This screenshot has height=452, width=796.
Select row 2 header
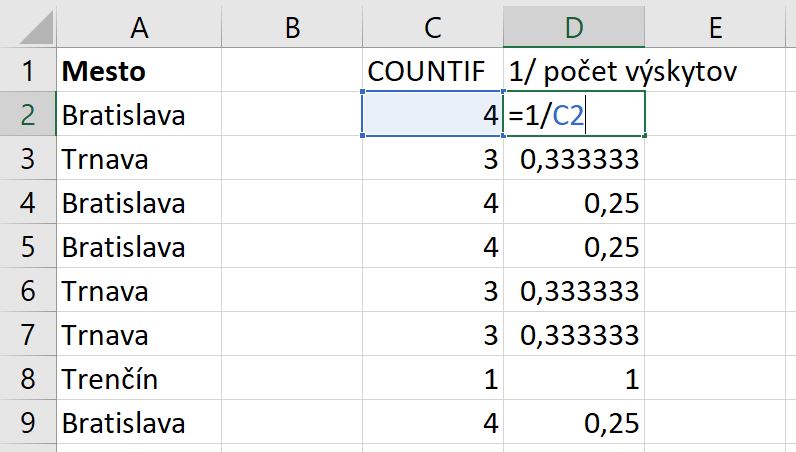point(28,114)
